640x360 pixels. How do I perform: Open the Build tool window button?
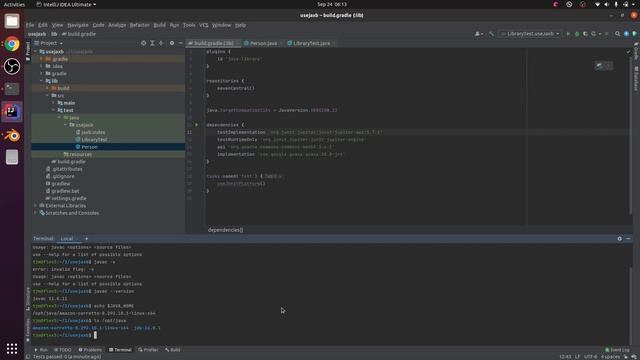(173, 350)
